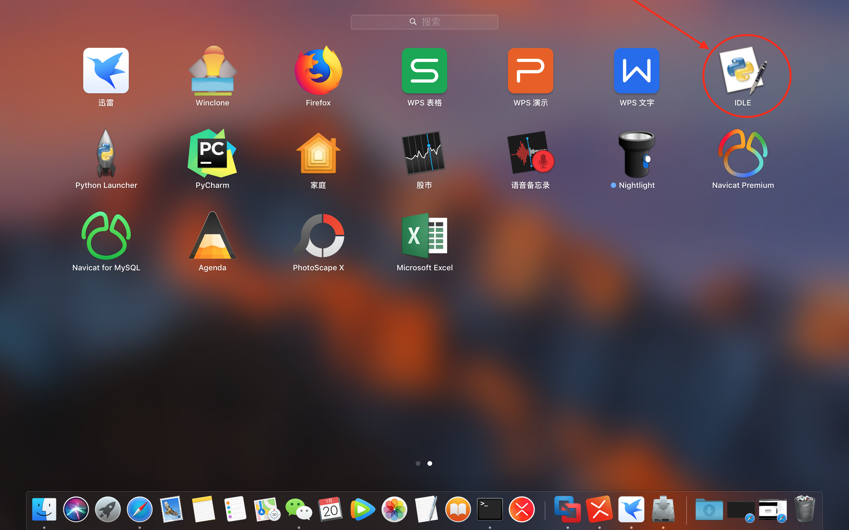
Task: Launch WPS 文字 word processor
Action: 637,71
